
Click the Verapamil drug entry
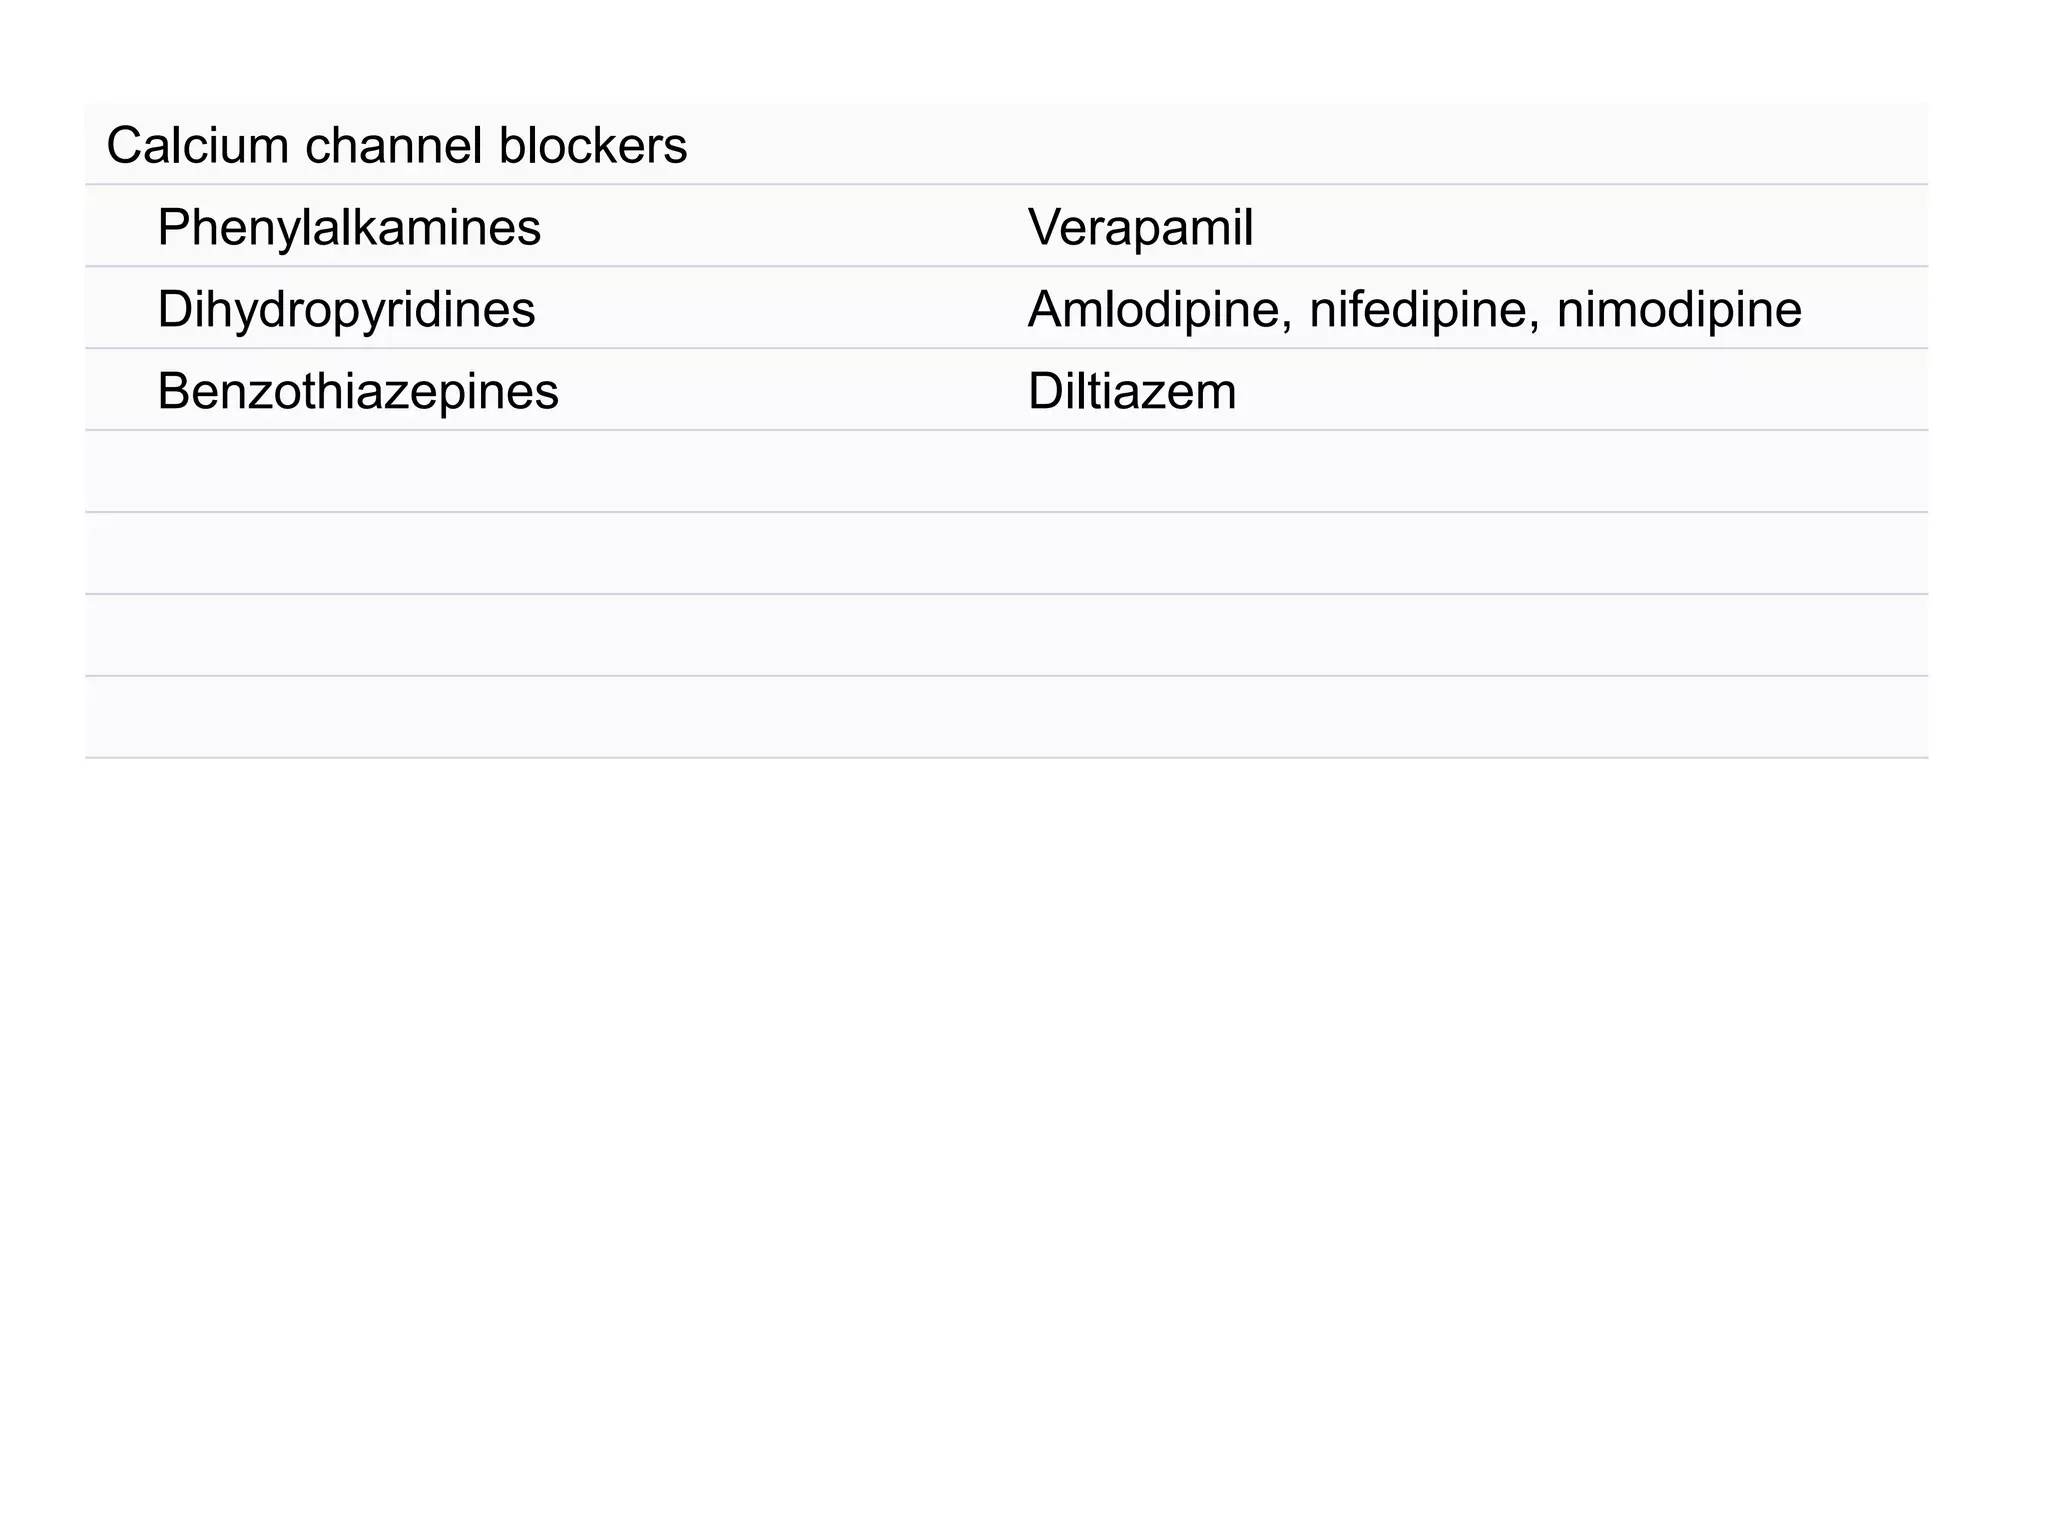coord(1140,228)
